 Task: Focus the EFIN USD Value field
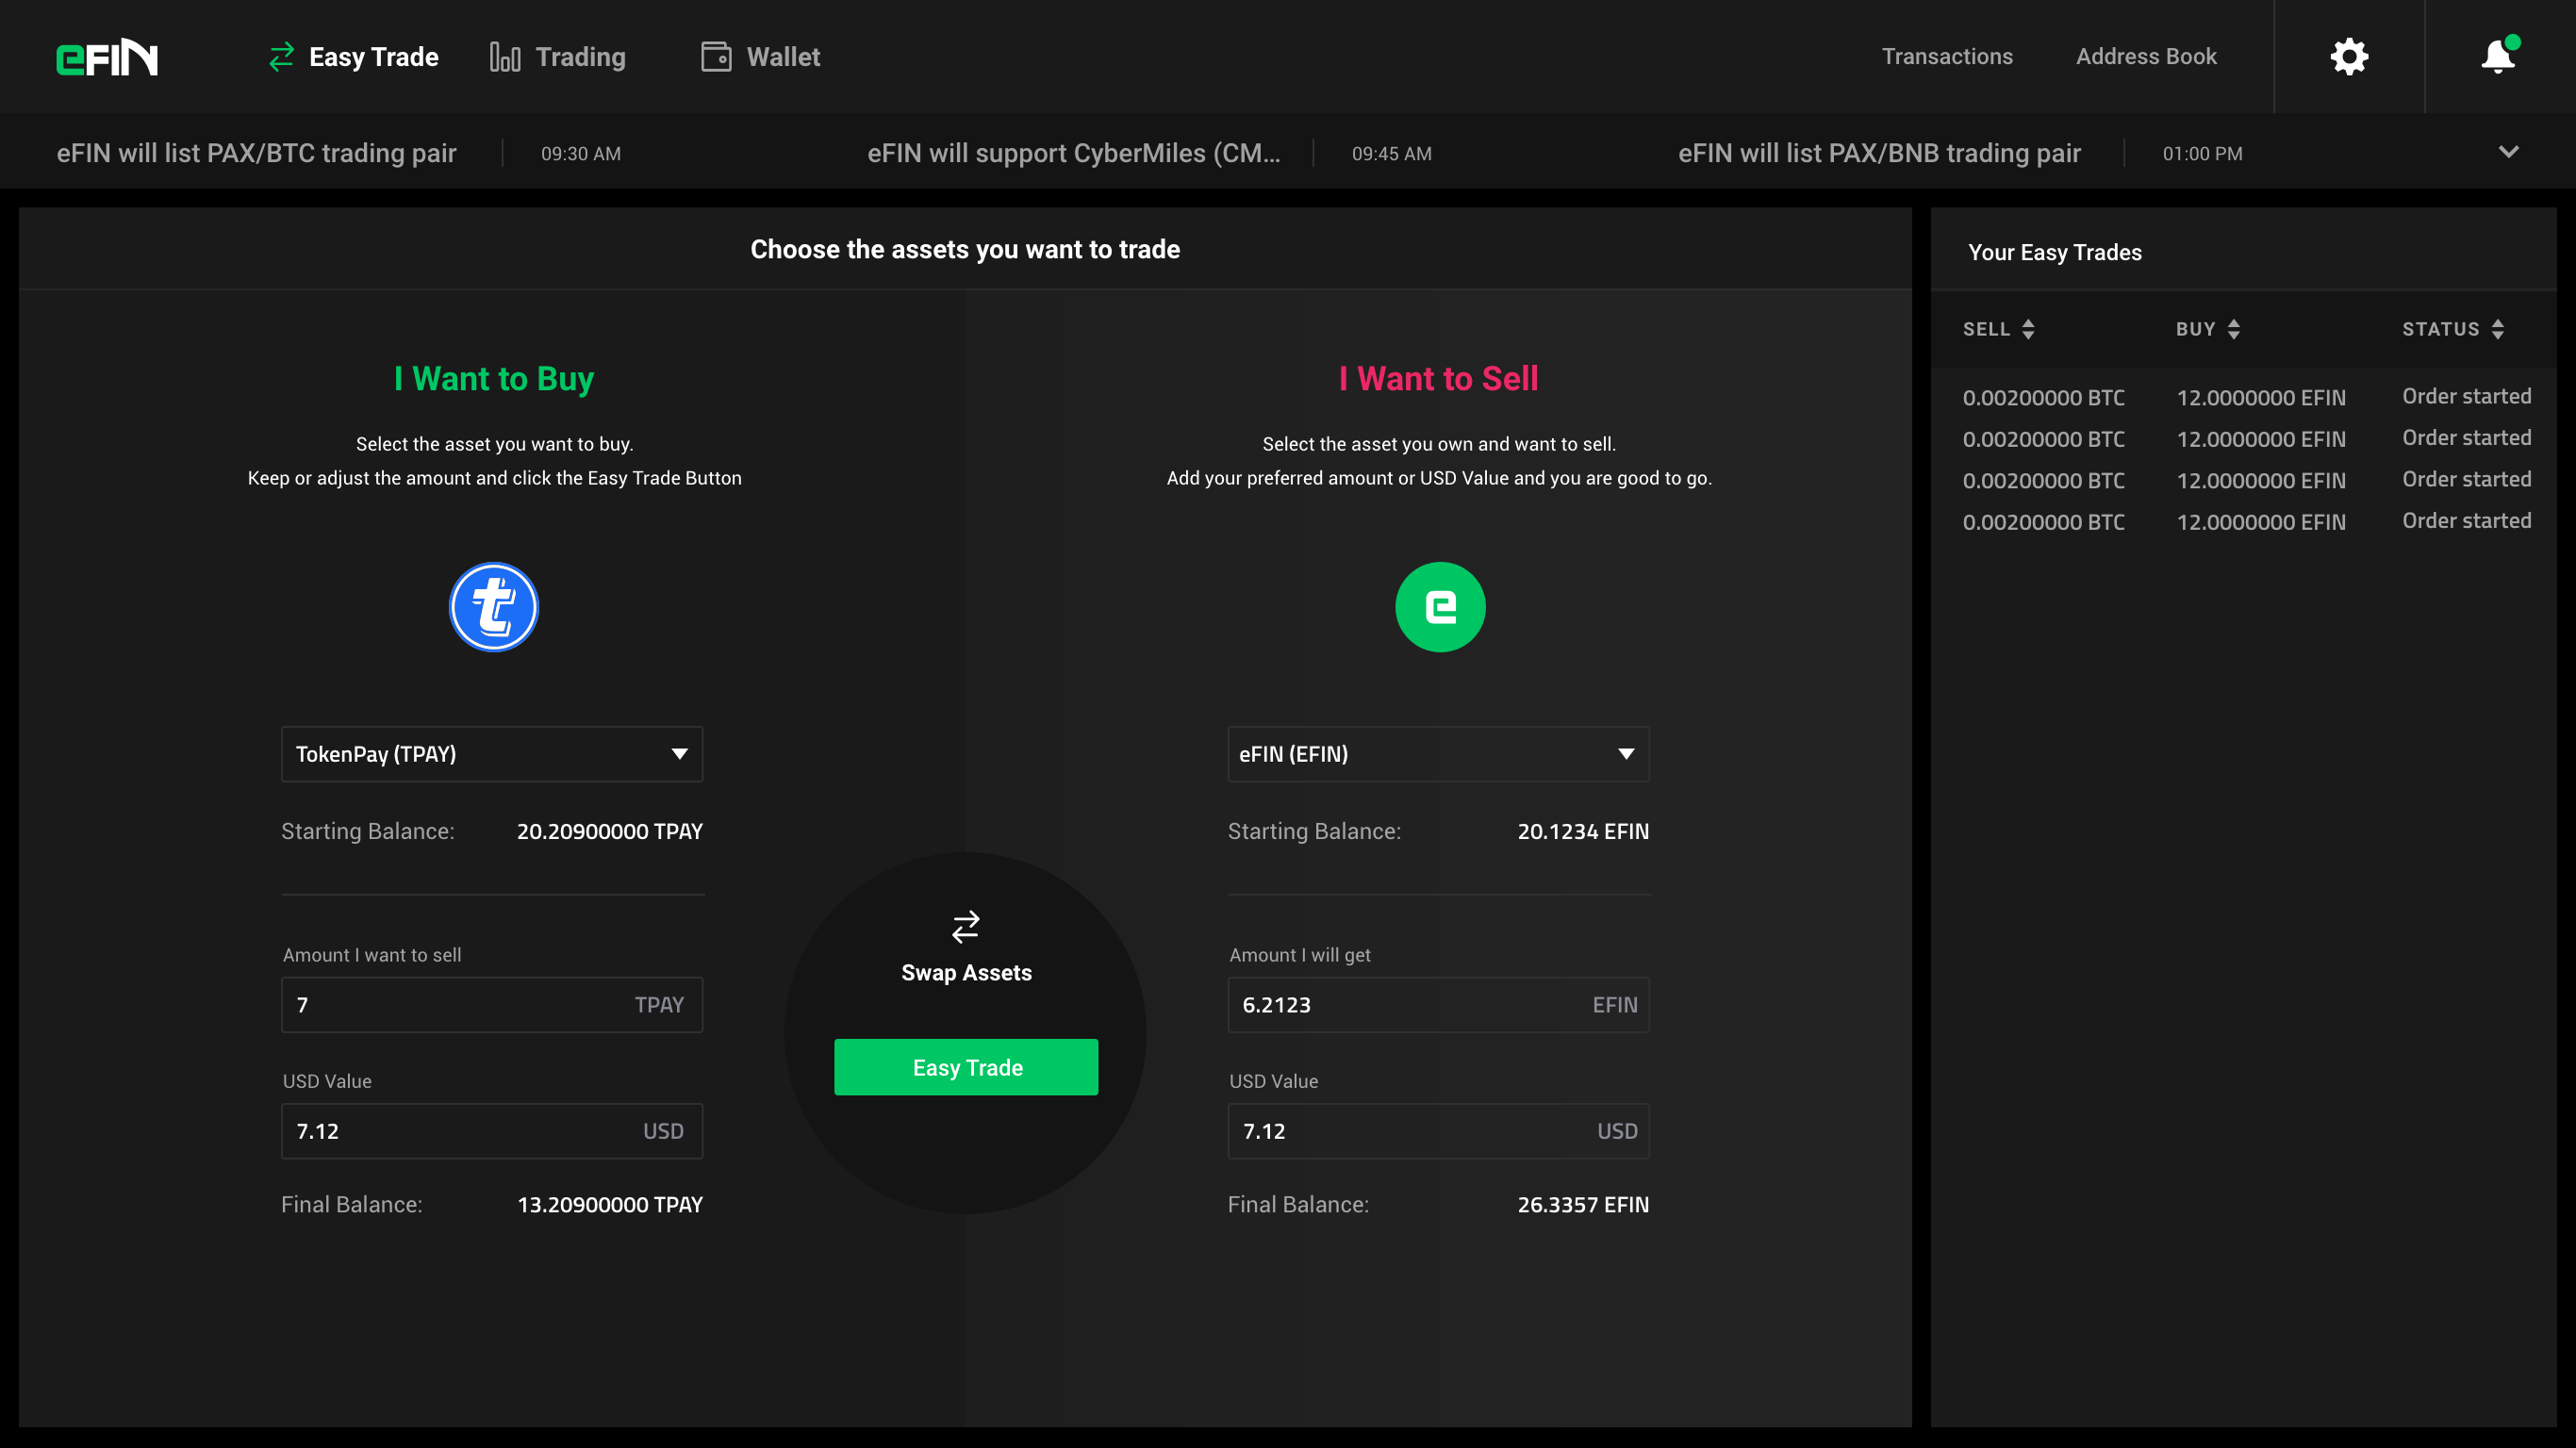(1438, 1131)
